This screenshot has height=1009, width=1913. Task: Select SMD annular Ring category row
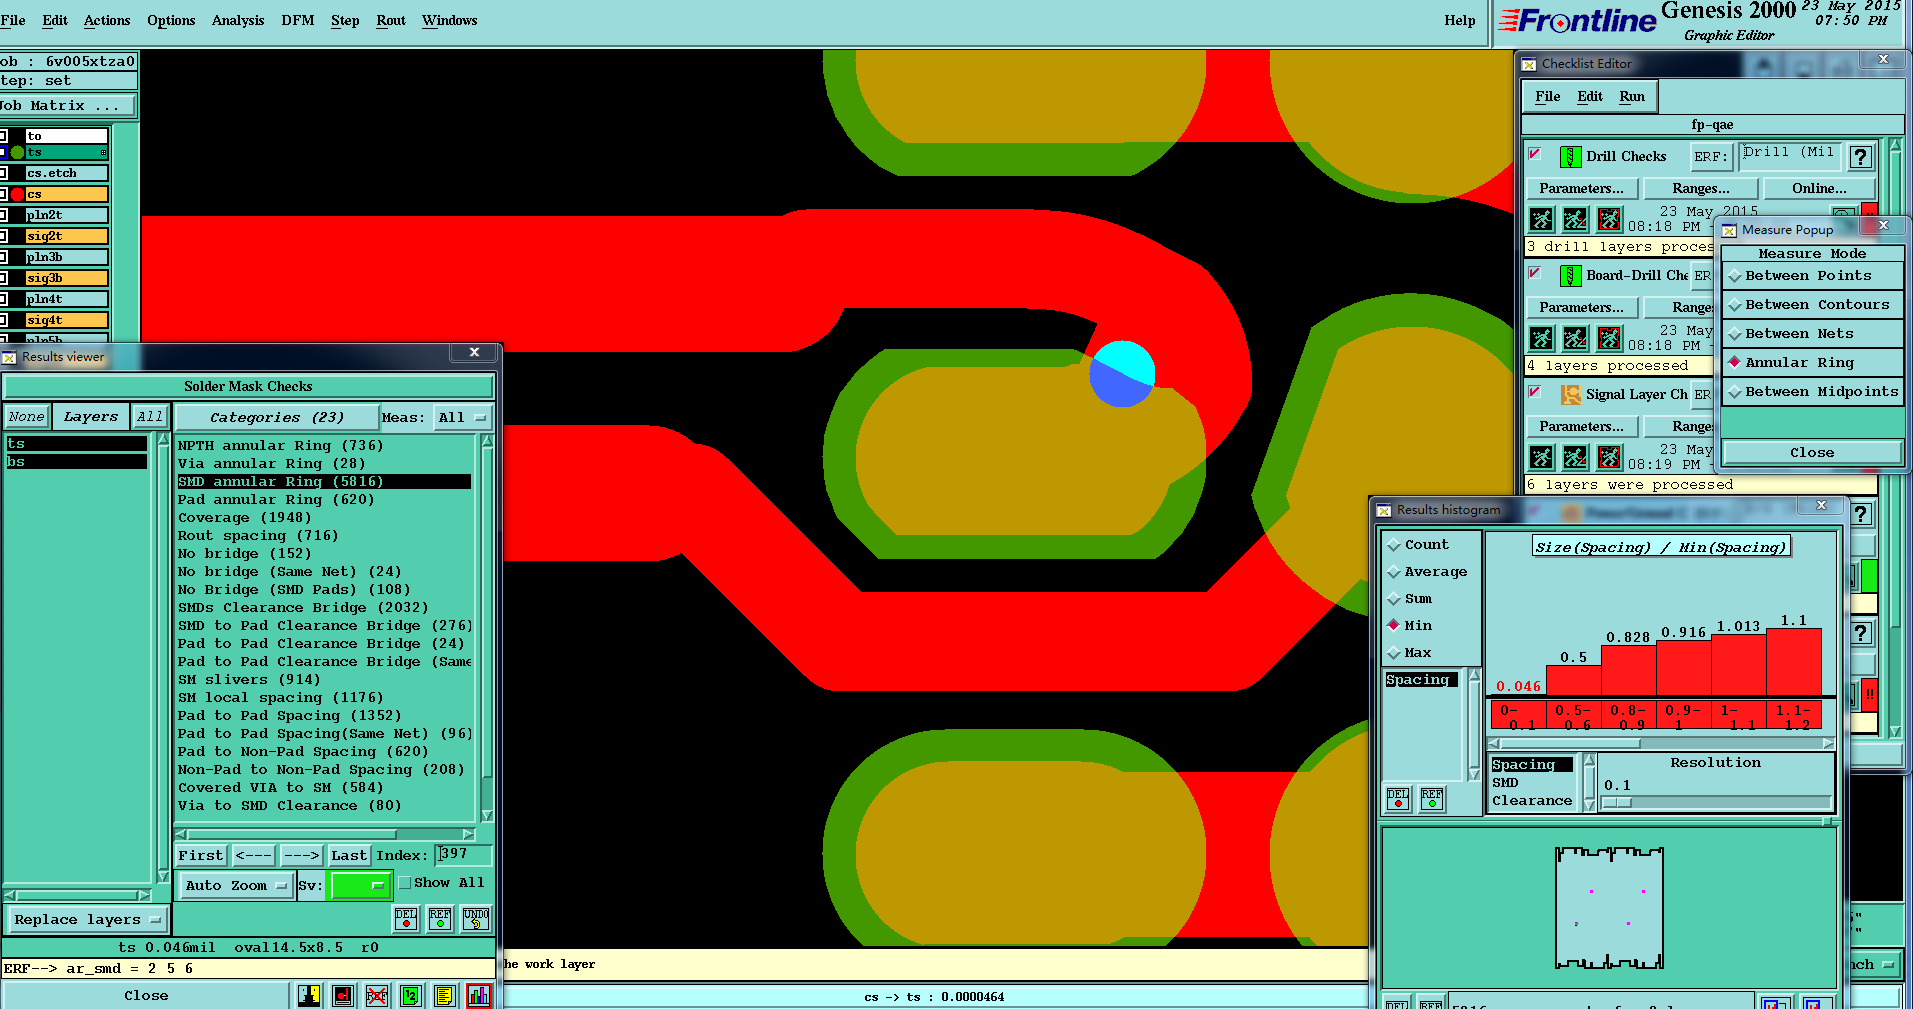[x=323, y=482]
